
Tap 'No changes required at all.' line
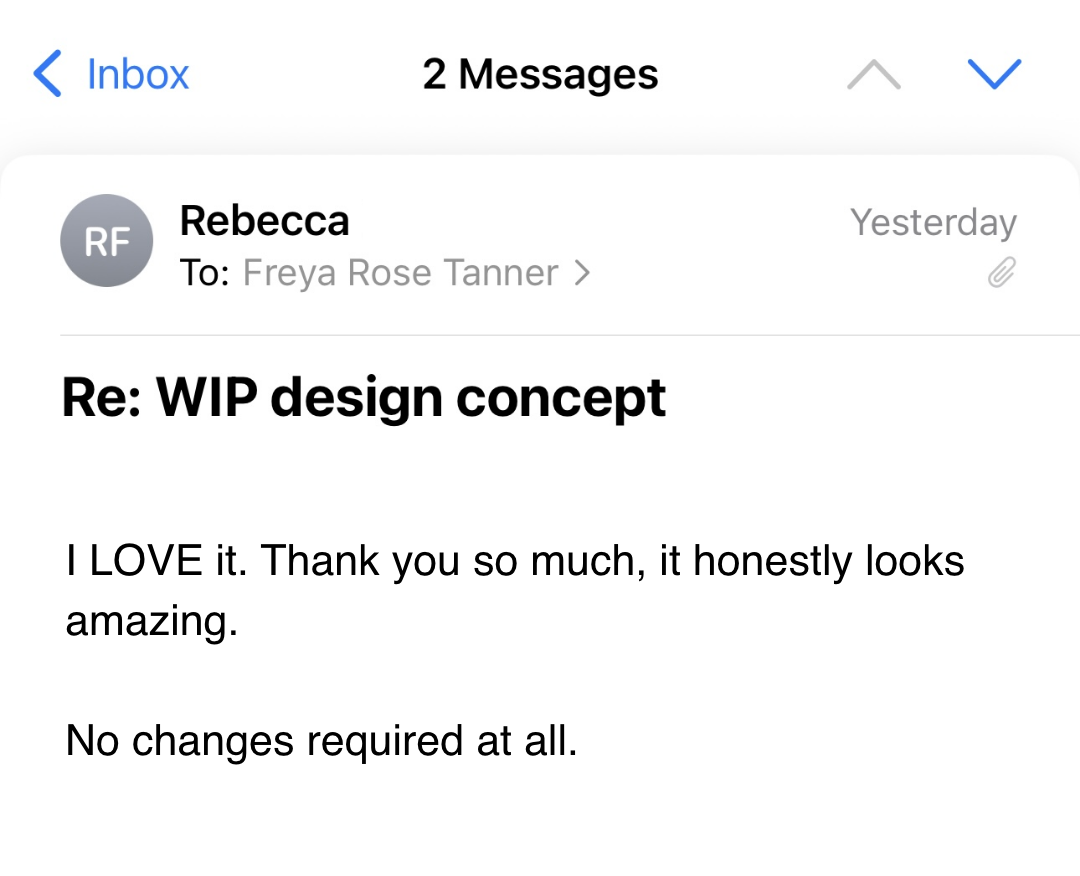[x=321, y=741]
